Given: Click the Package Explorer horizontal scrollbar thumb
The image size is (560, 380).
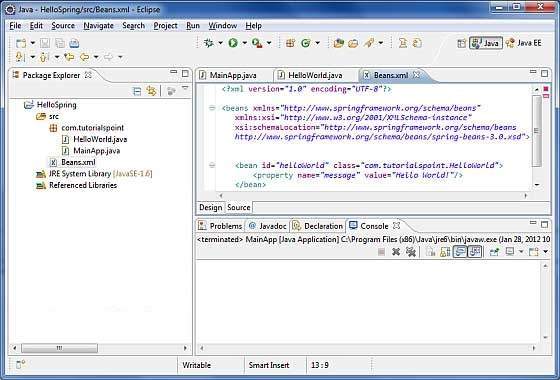Looking at the screenshot, I should pos(59,348).
